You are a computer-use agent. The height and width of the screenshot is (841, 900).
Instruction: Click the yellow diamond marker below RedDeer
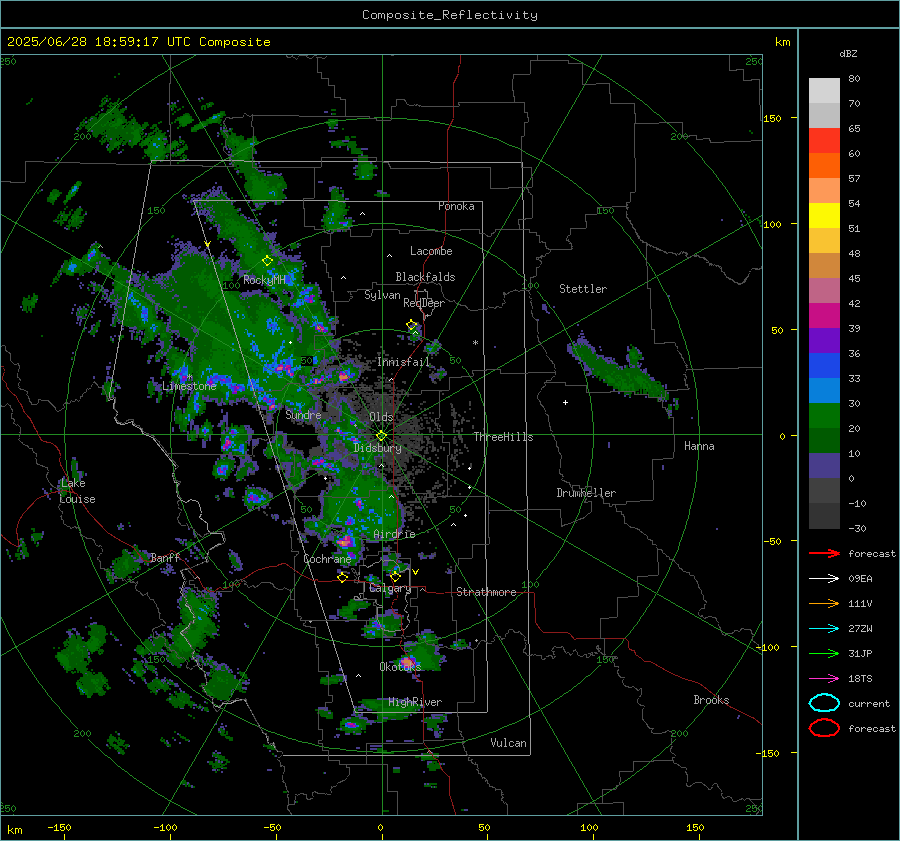click(x=411, y=325)
